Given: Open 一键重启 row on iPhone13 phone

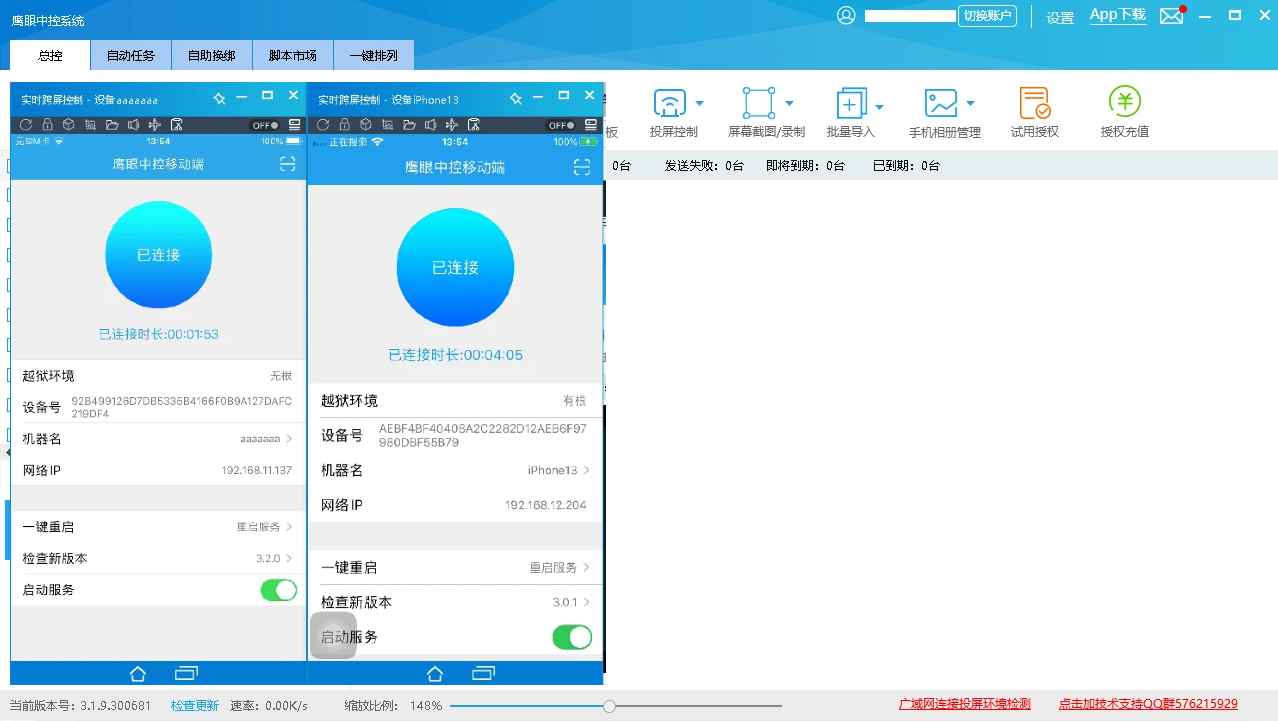Looking at the screenshot, I should click(456, 567).
